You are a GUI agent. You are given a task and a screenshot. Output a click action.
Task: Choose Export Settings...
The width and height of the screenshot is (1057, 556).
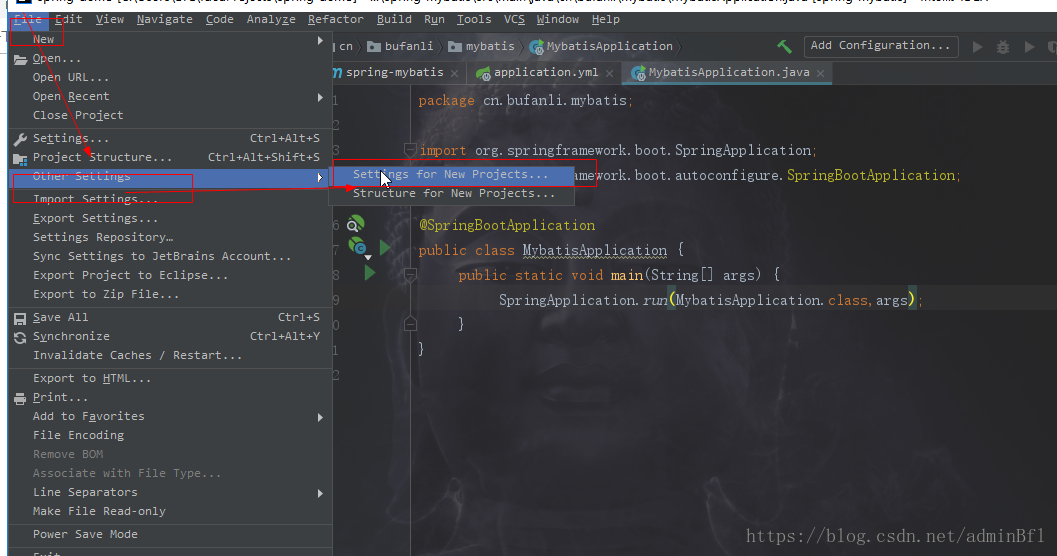click(170, 218)
